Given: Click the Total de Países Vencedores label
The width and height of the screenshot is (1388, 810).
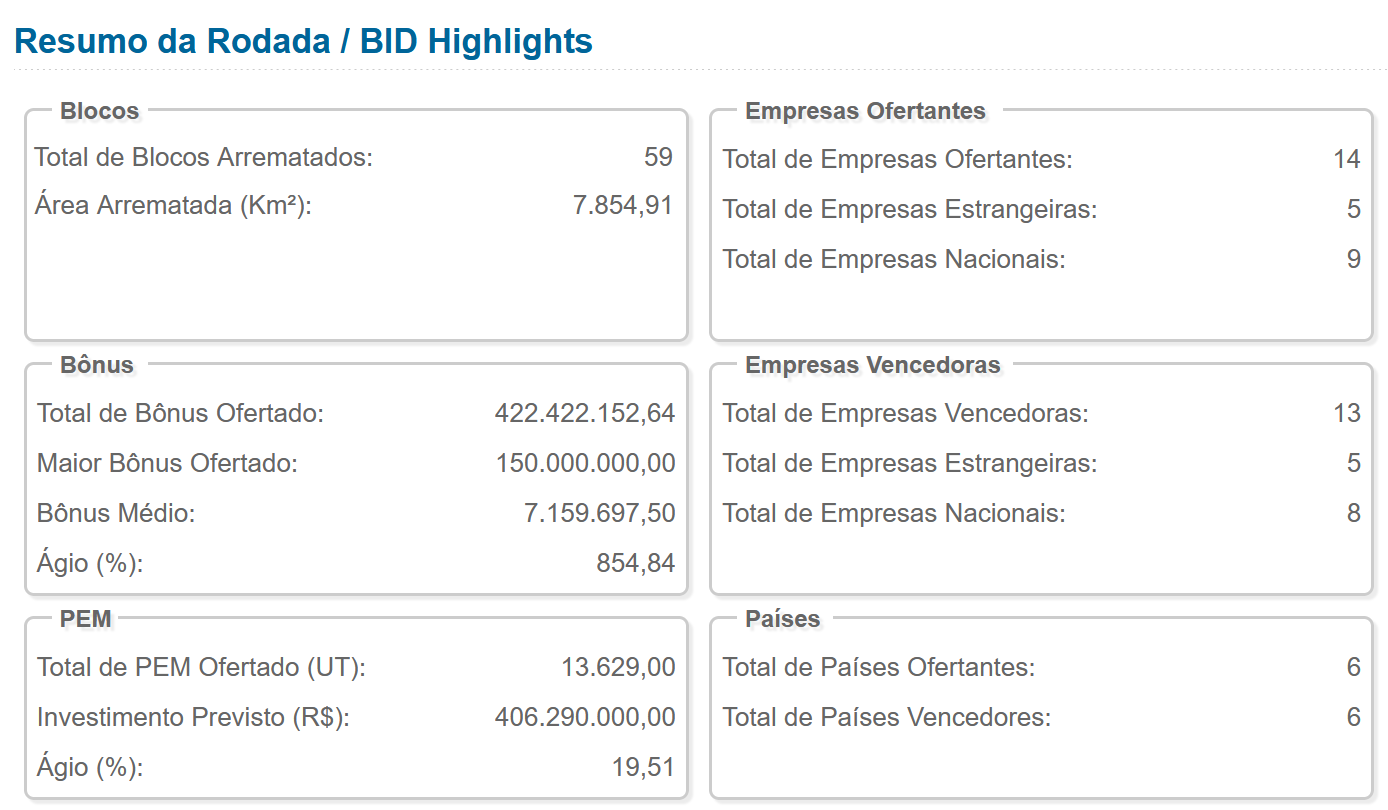Looking at the screenshot, I should (x=886, y=718).
